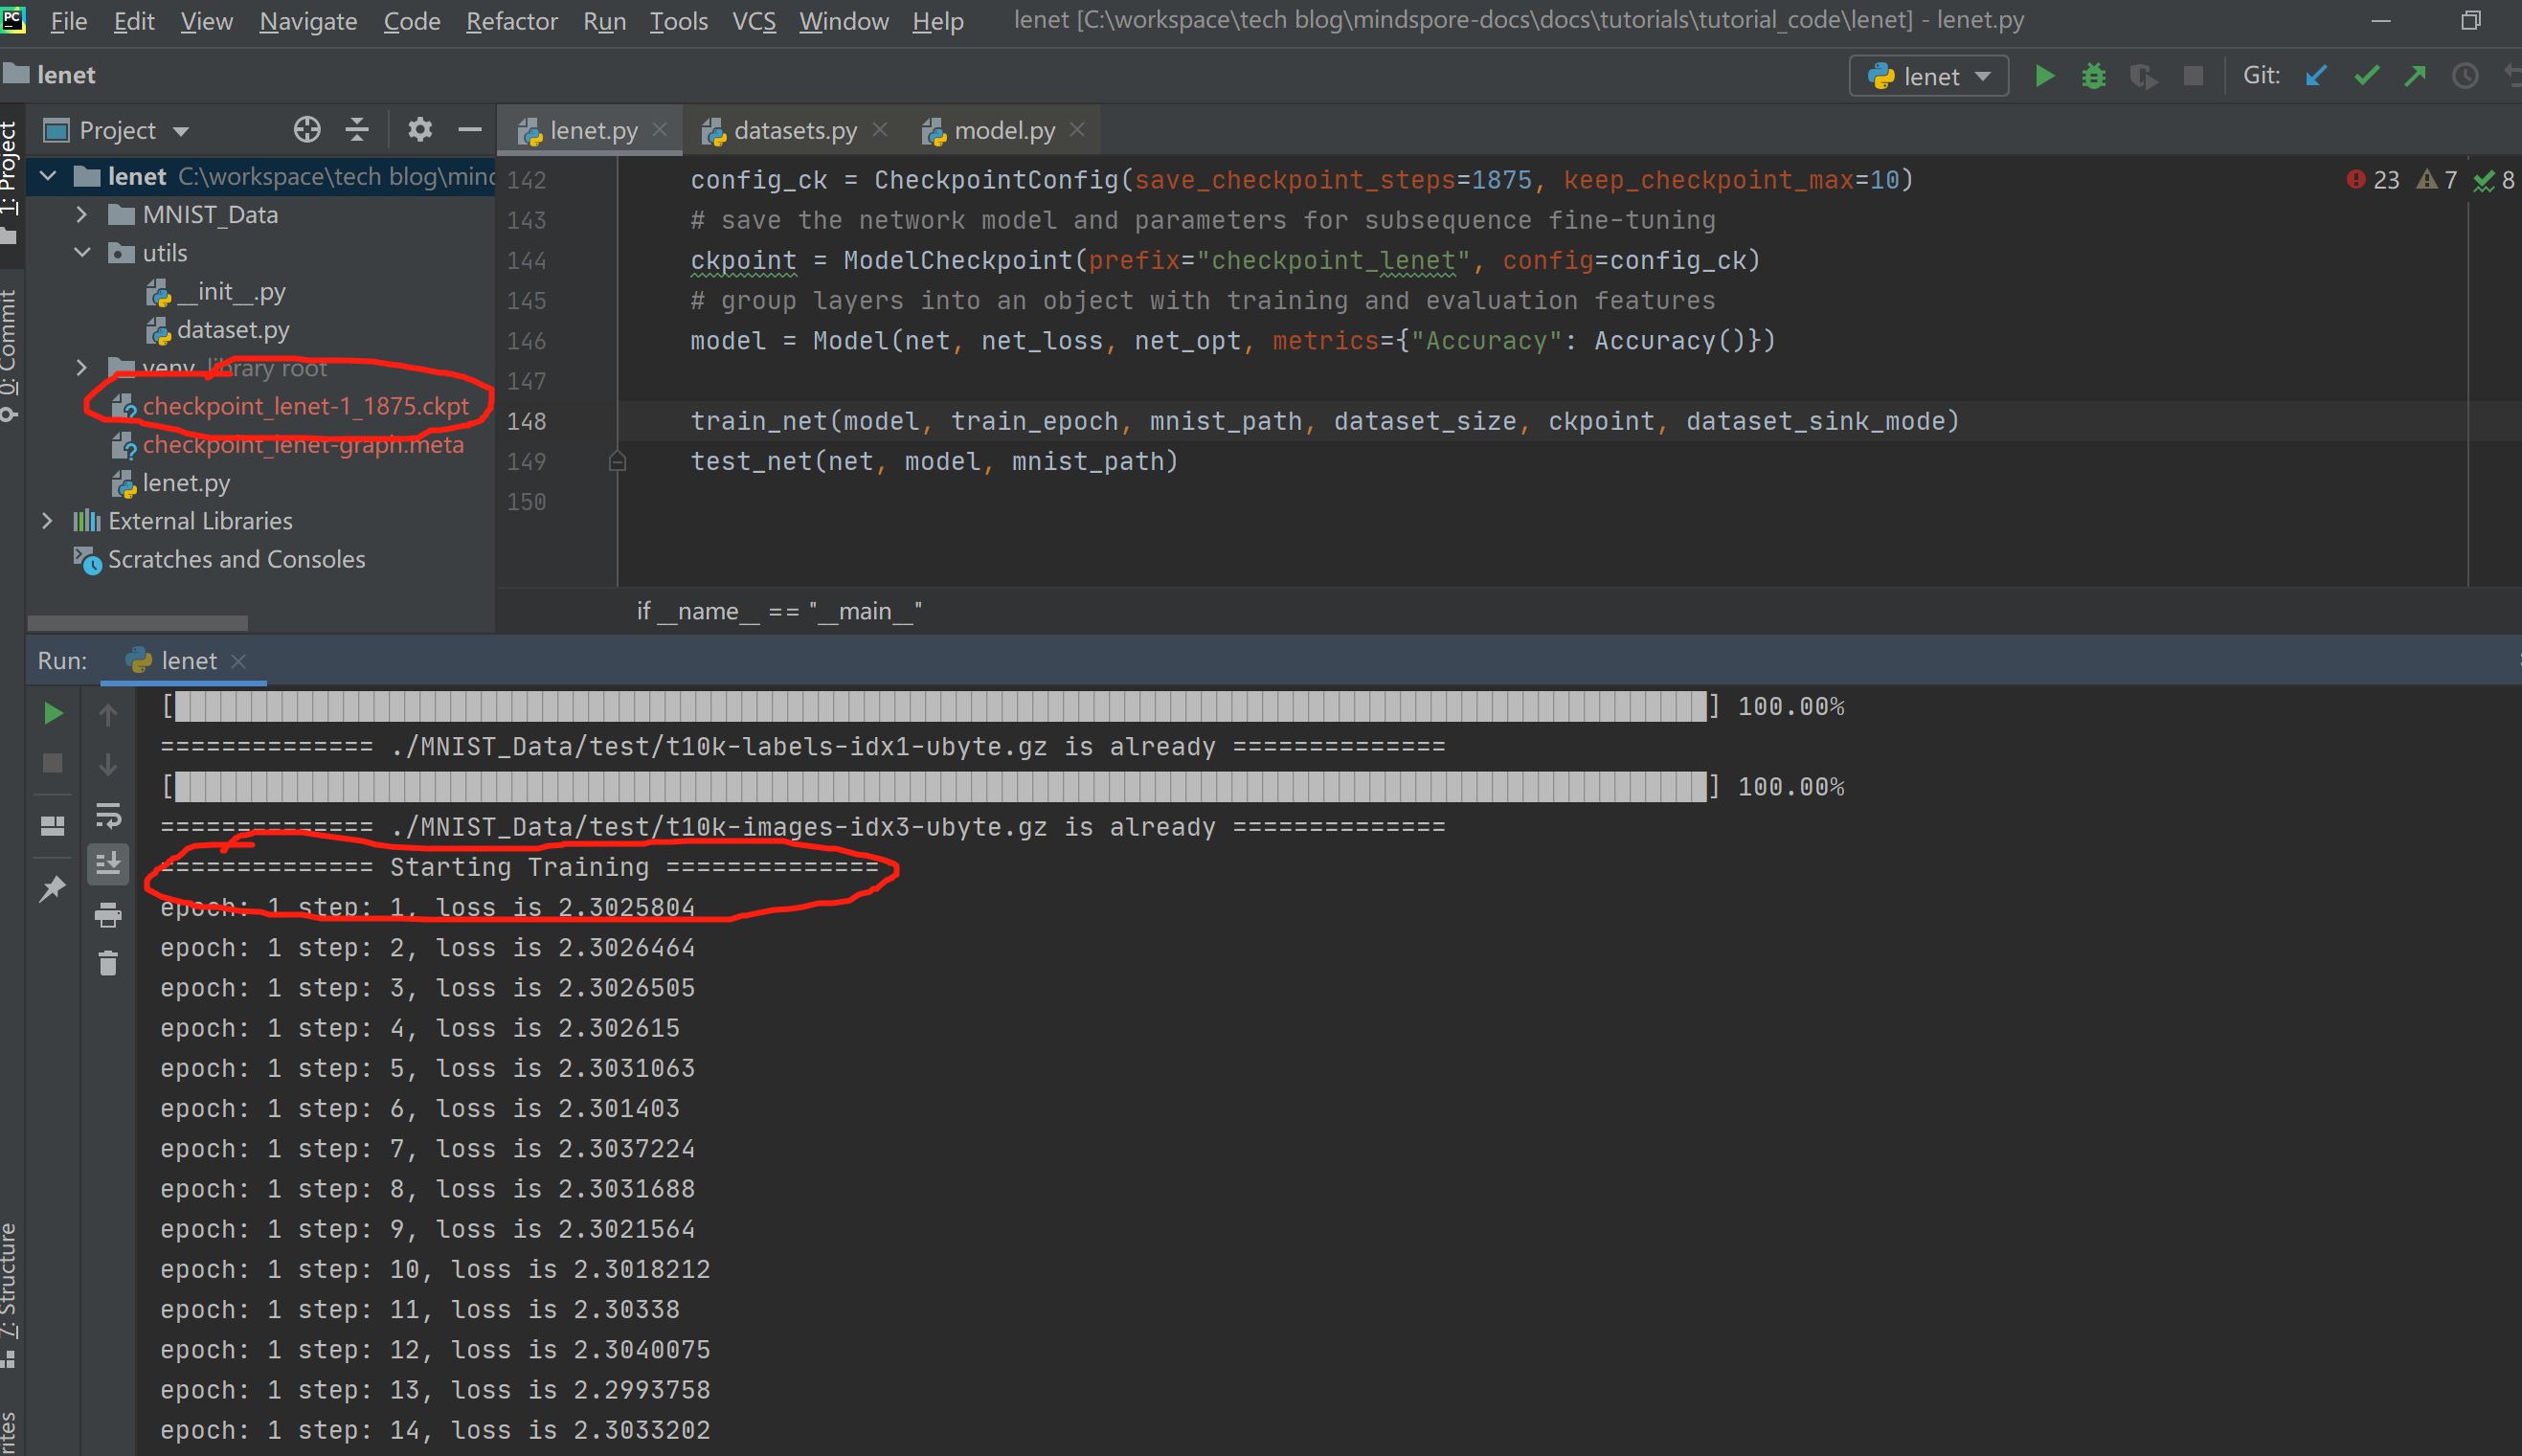Click the green Run button in top toolbar
The width and height of the screenshot is (2522, 1456).
click(x=2044, y=76)
